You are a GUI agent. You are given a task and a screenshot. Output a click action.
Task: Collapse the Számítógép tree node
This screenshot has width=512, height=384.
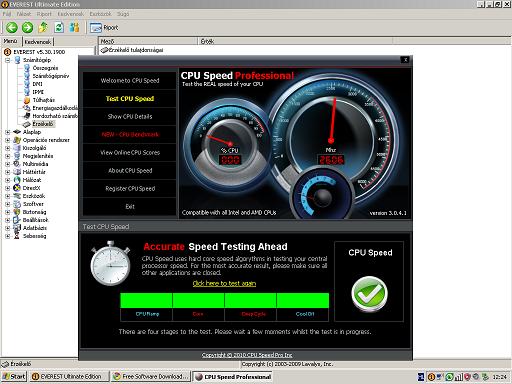point(8,60)
